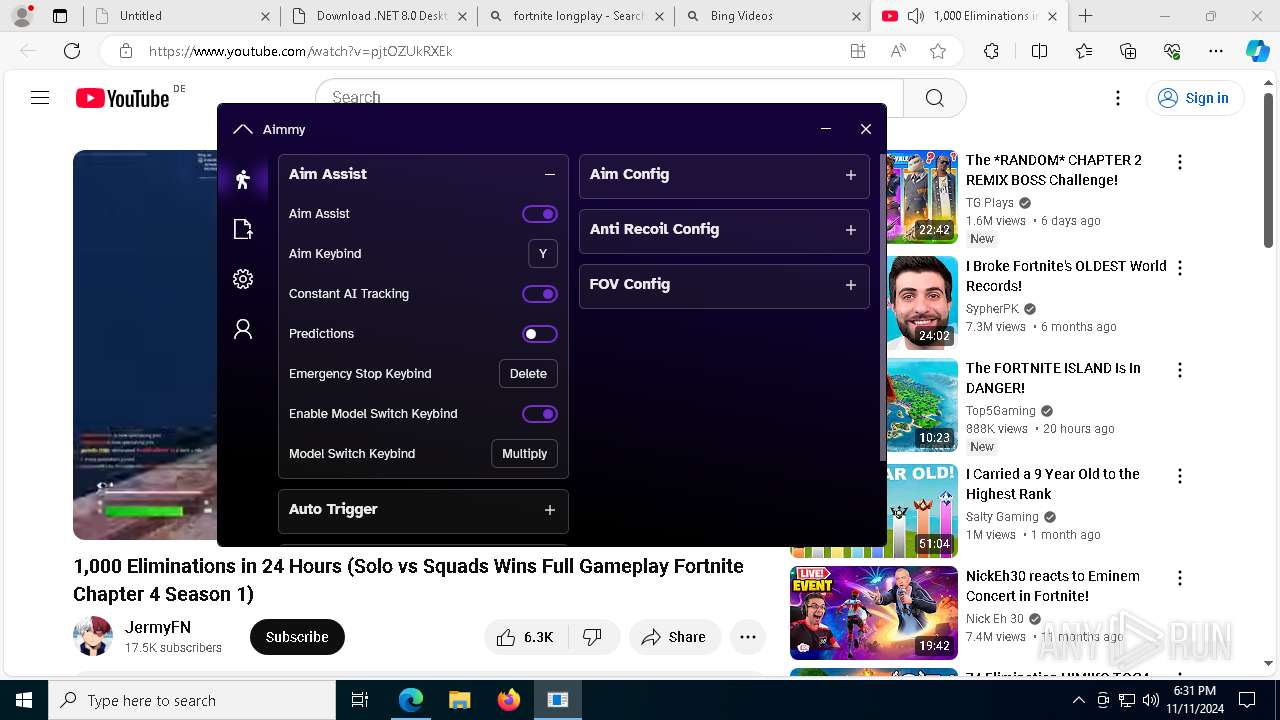1280x720 pixels.
Task: Click the browser address bar URL
Action: pos(300,51)
